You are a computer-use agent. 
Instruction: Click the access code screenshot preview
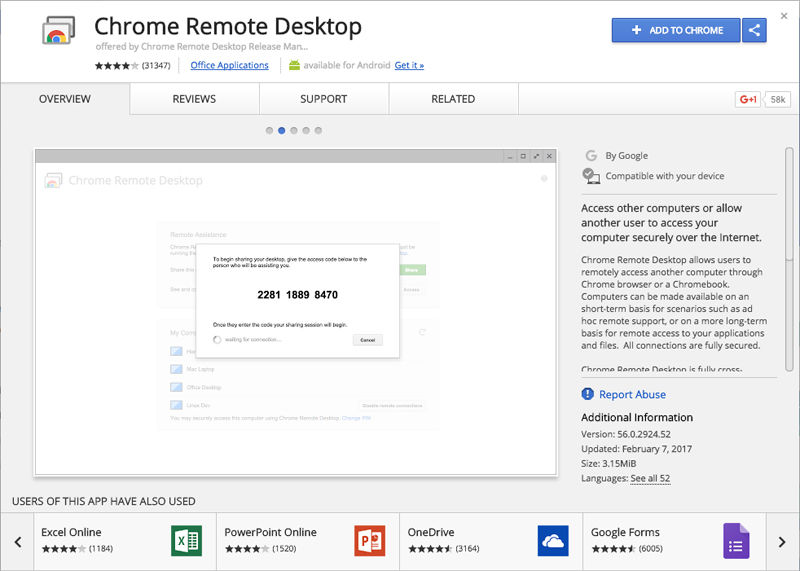(x=296, y=312)
